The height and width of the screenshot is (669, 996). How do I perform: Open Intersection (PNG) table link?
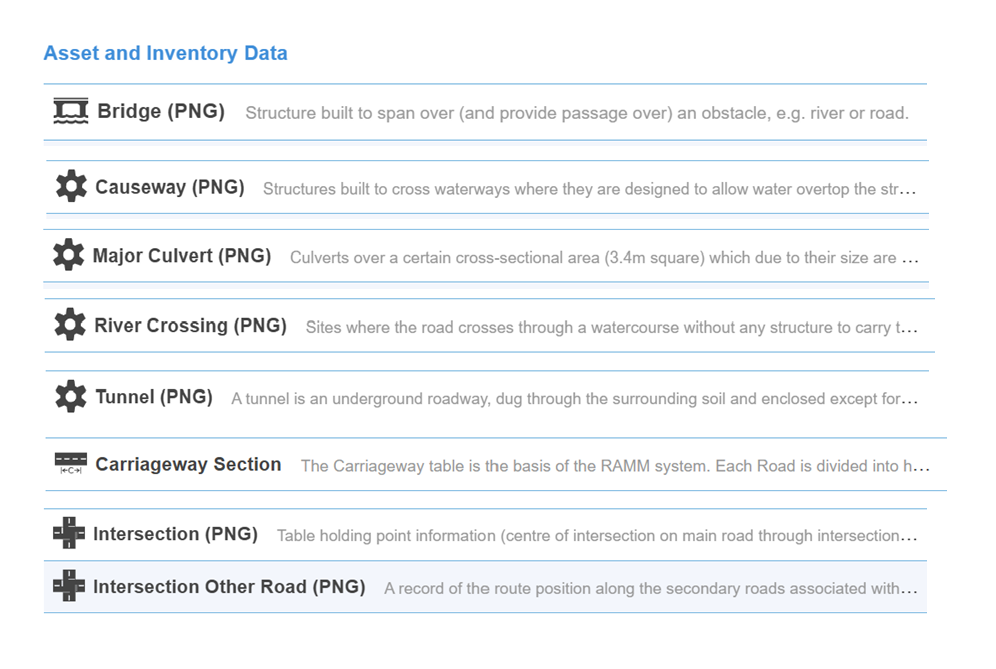click(175, 534)
